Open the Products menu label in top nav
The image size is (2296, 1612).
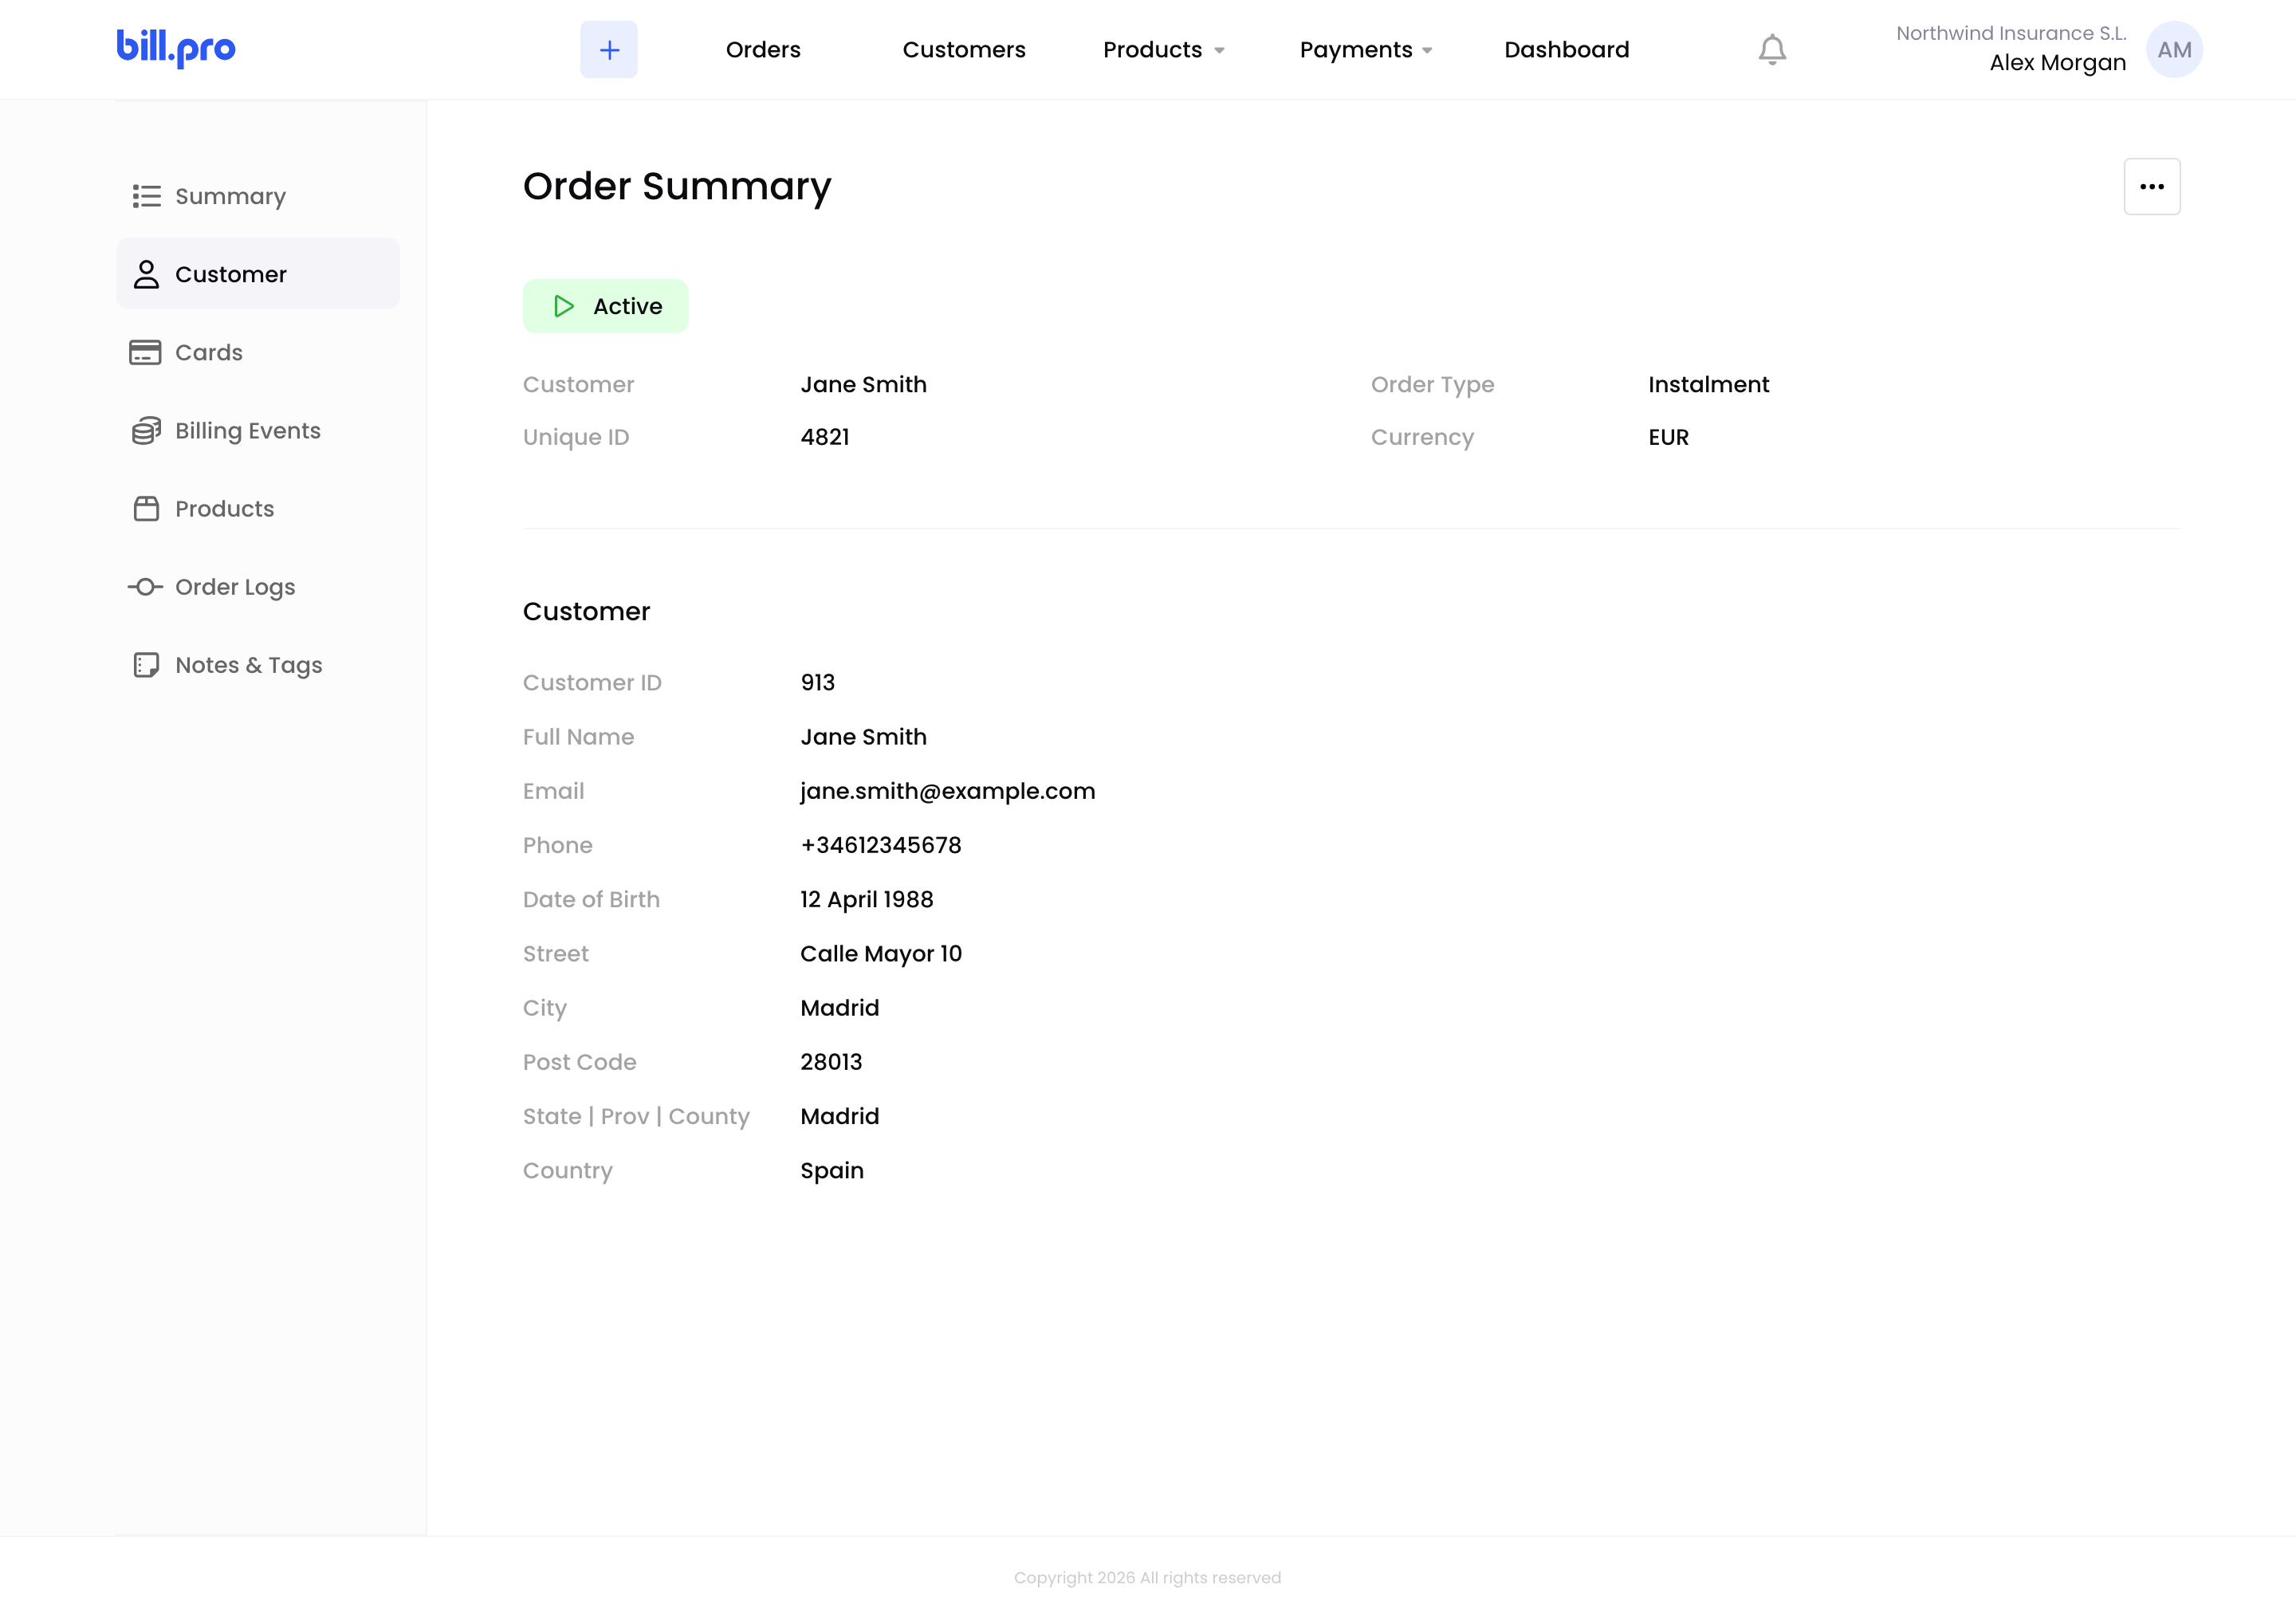click(1152, 49)
